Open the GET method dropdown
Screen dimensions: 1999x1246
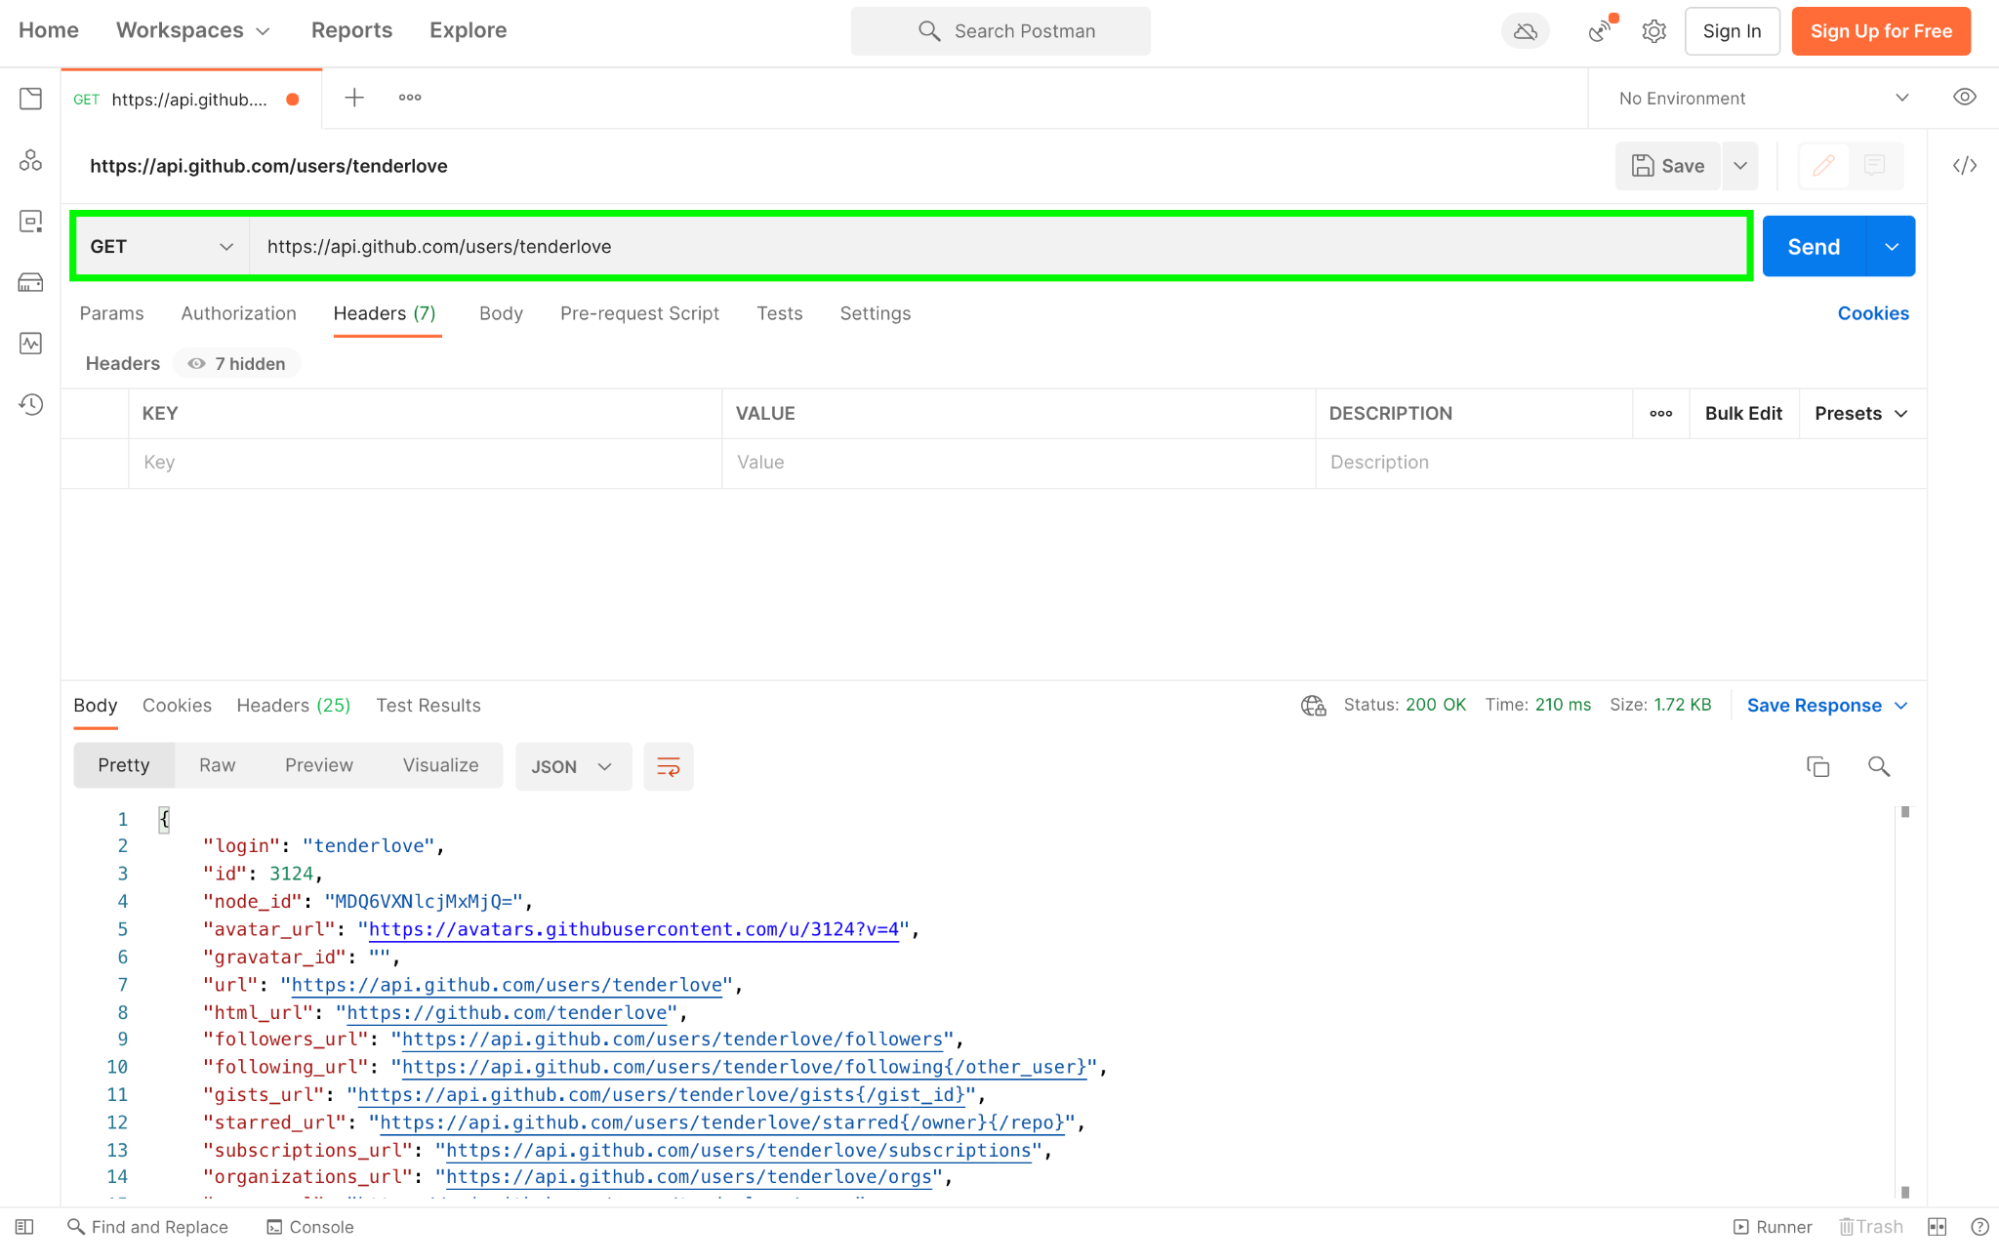[x=162, y=246]
